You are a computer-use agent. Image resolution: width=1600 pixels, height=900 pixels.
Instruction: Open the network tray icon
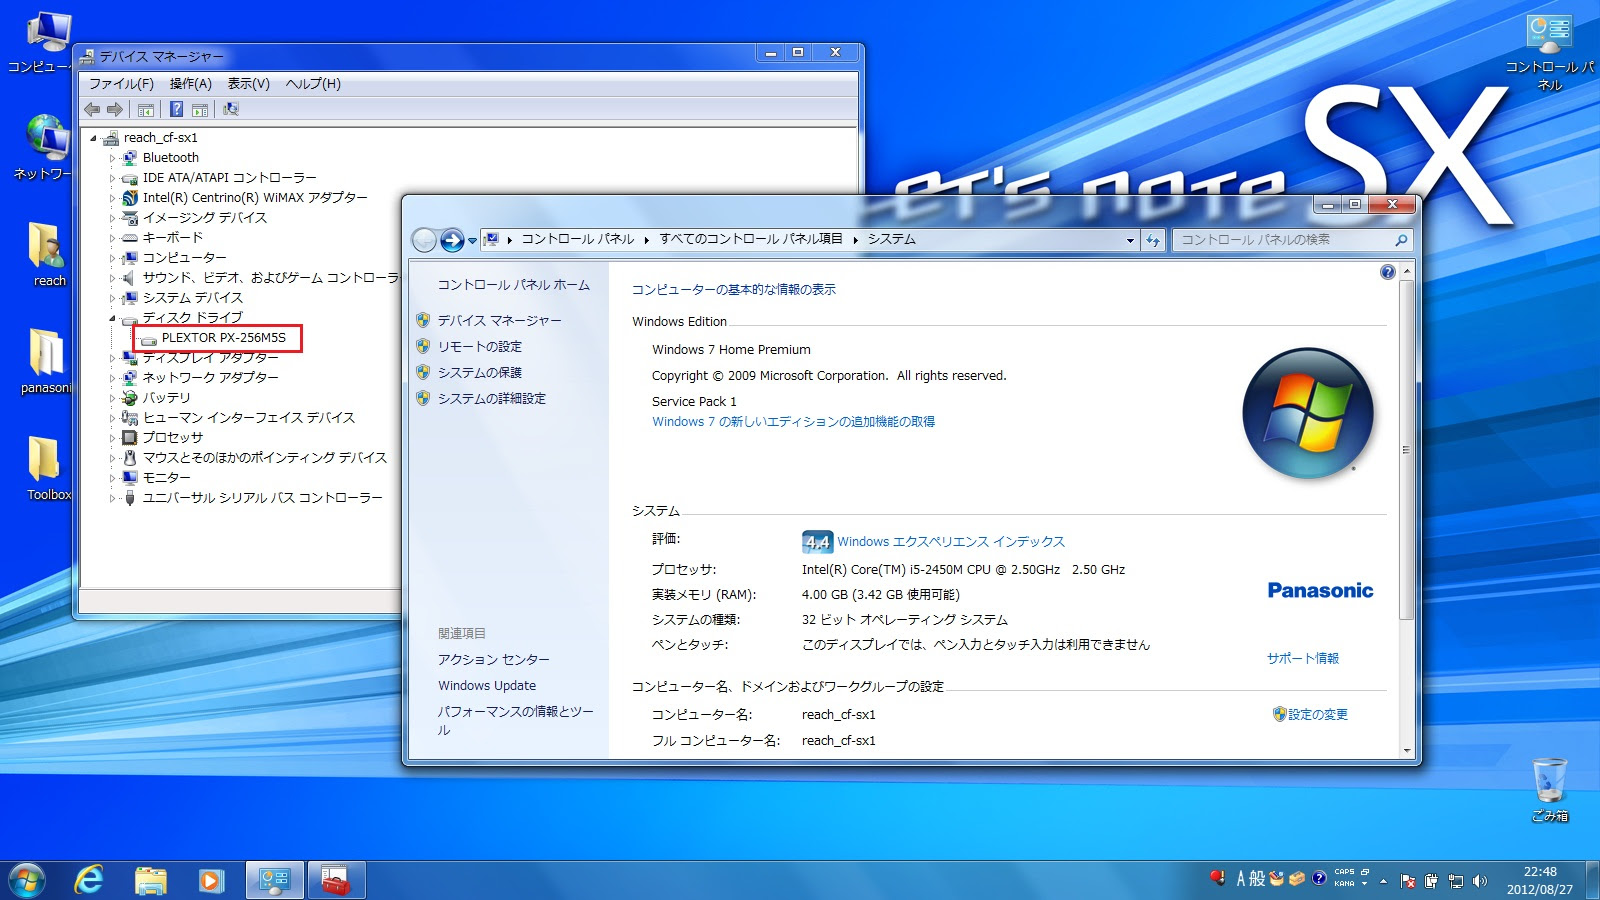(x=1456, y=881)
